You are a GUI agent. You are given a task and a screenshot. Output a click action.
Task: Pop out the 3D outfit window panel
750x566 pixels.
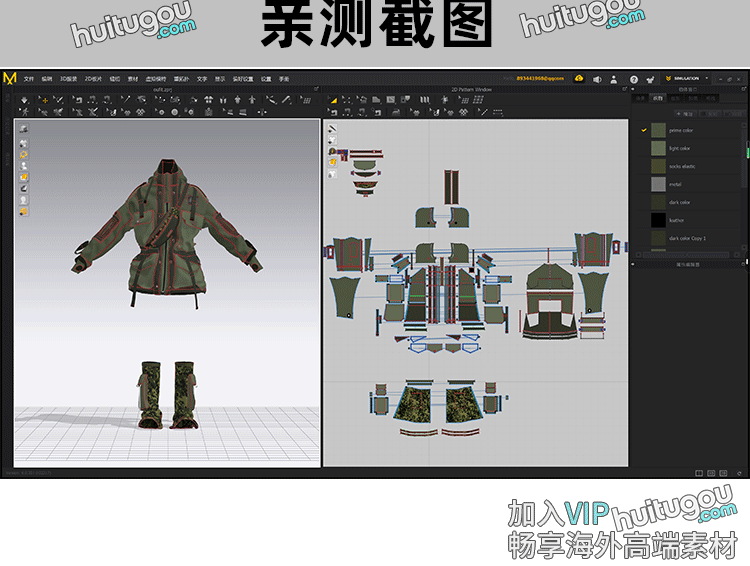(x=316, y=89)
